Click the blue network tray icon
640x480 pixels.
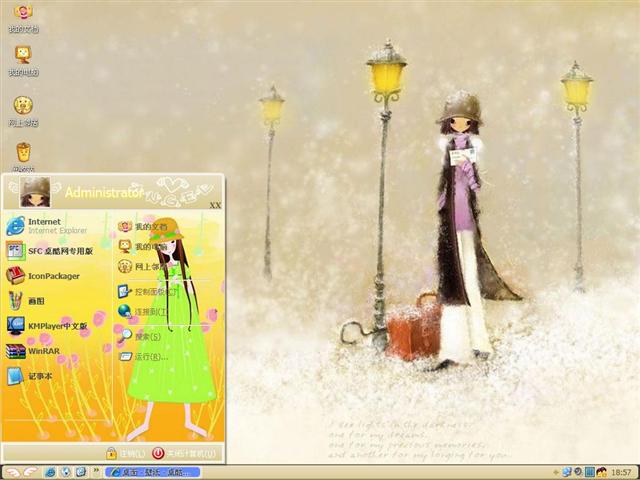pos(567,472)
